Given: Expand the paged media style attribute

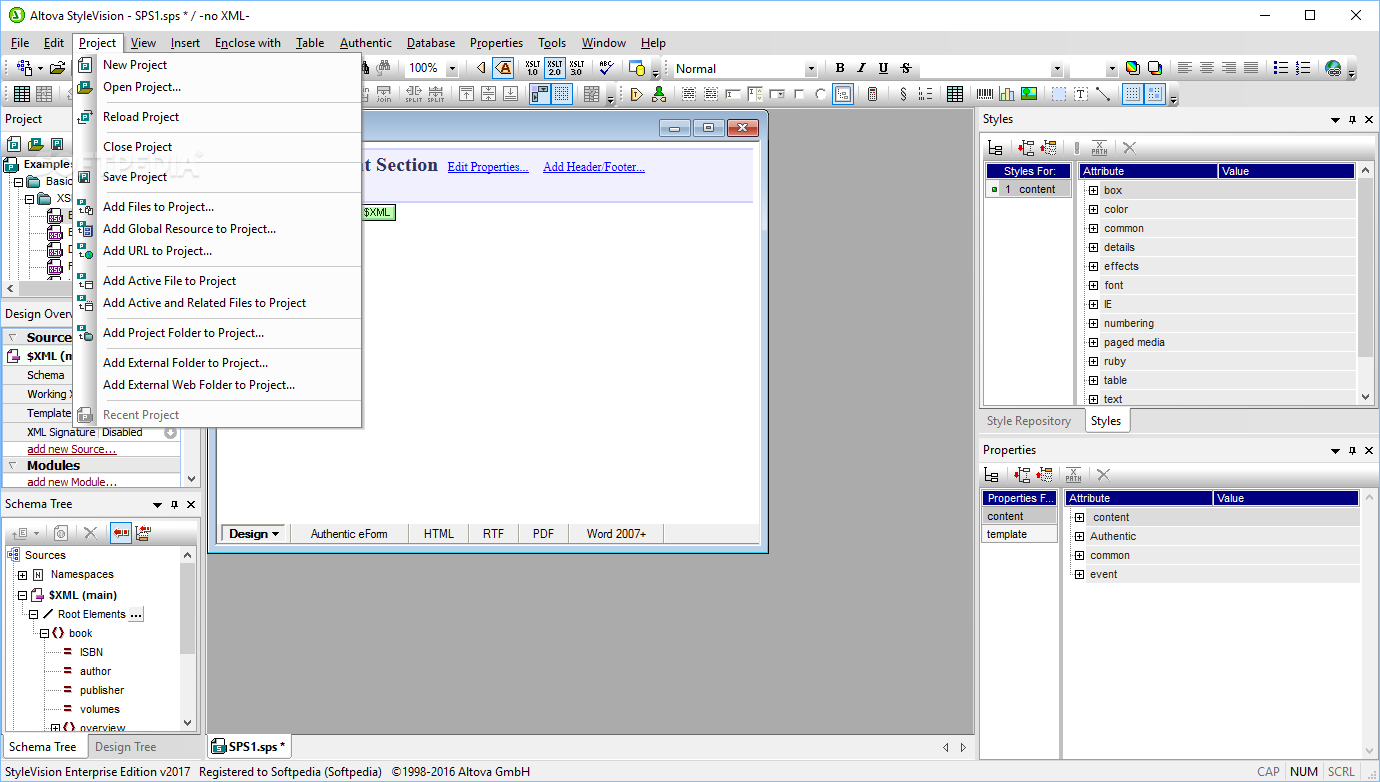Looking at the screenshot, I should click(1094, 342).
